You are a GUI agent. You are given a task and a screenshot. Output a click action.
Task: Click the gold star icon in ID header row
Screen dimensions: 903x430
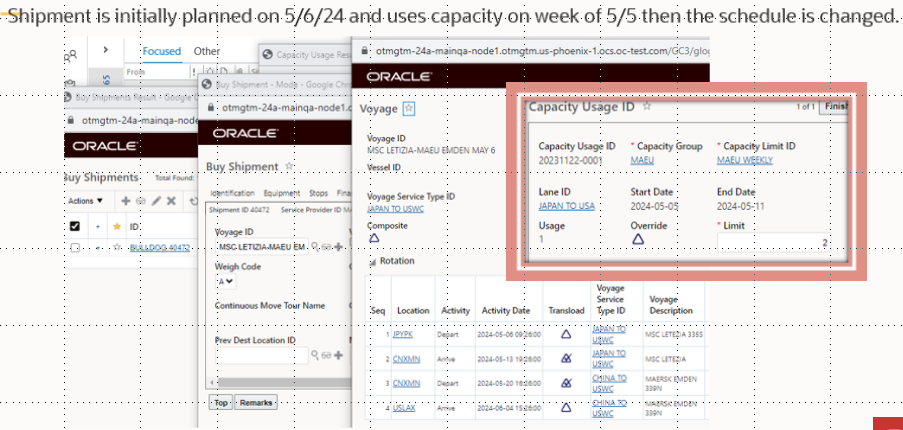click(117, 227)
